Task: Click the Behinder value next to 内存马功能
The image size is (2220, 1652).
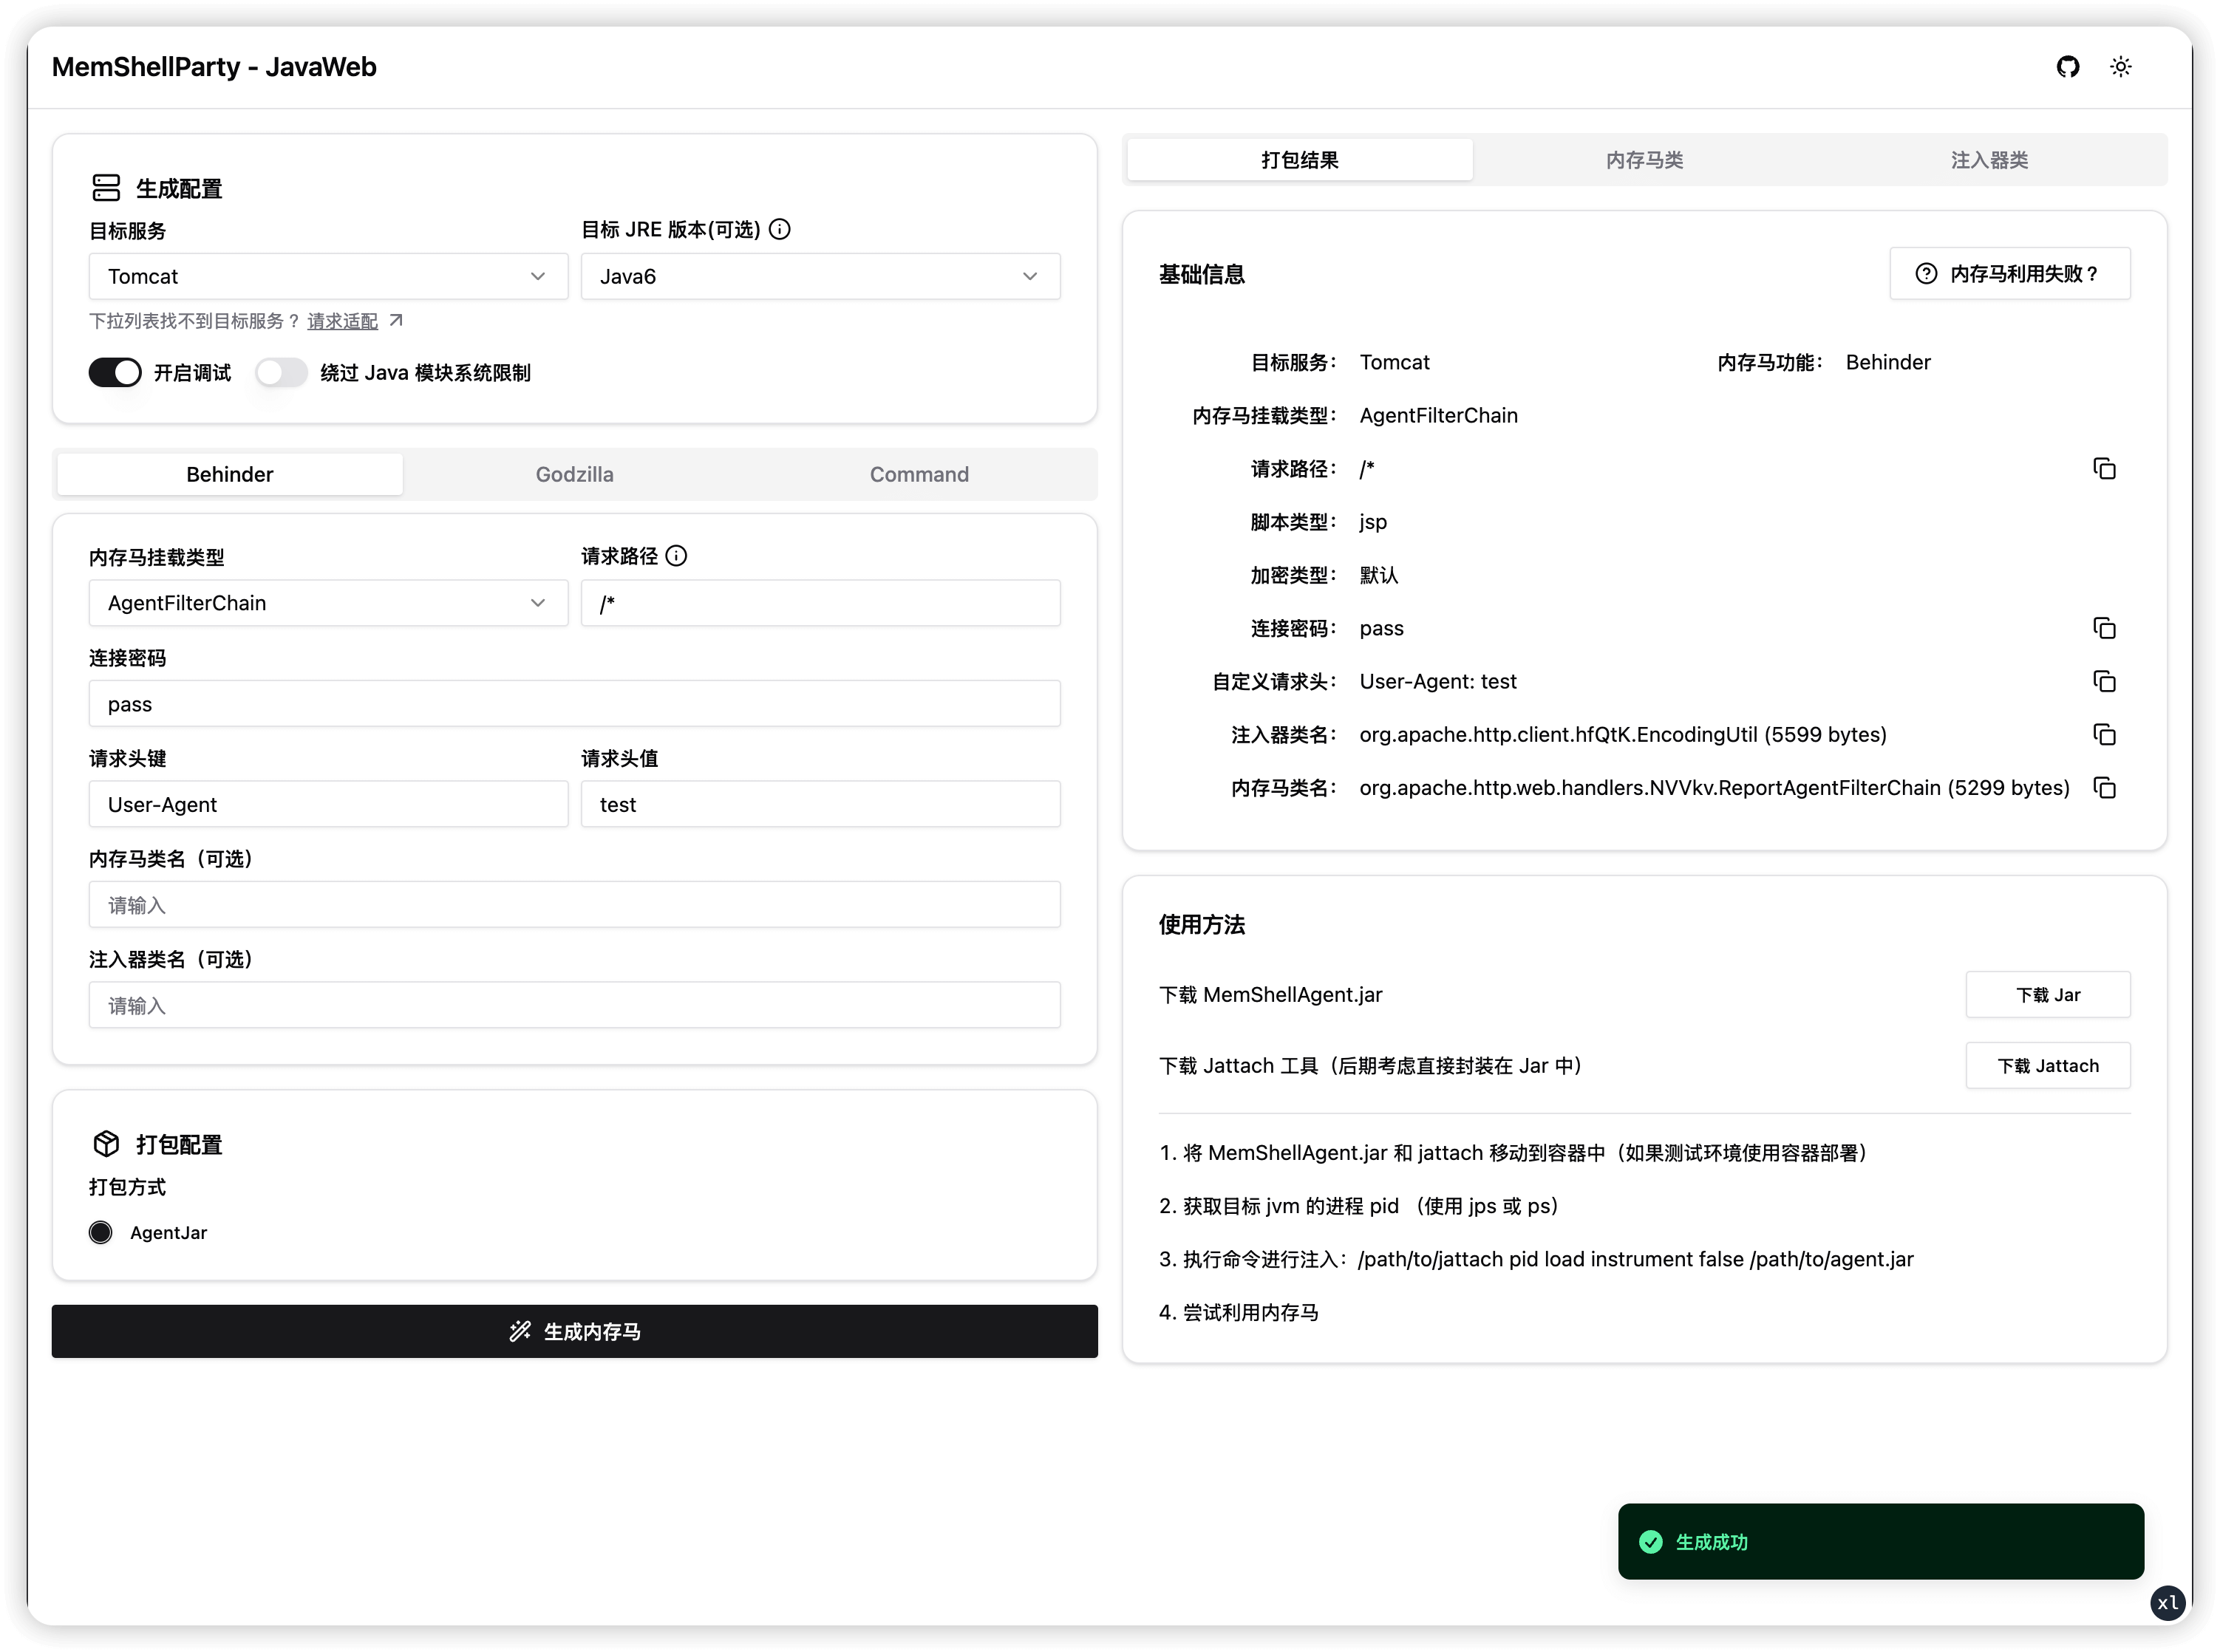Action: (x=1888, y=362)
